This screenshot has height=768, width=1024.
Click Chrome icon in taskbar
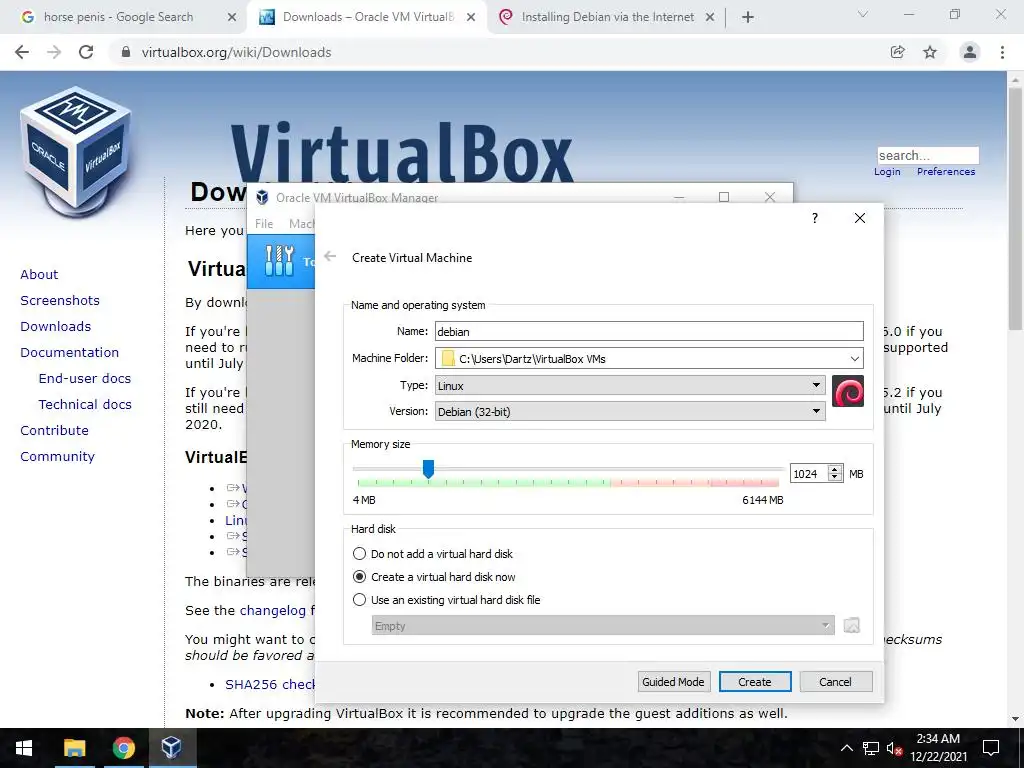pos(123,748)
